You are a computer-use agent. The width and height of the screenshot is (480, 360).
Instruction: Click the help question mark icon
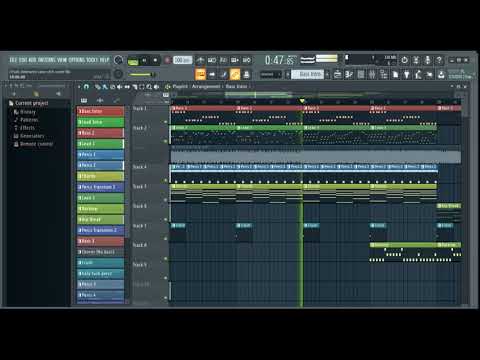439,60
